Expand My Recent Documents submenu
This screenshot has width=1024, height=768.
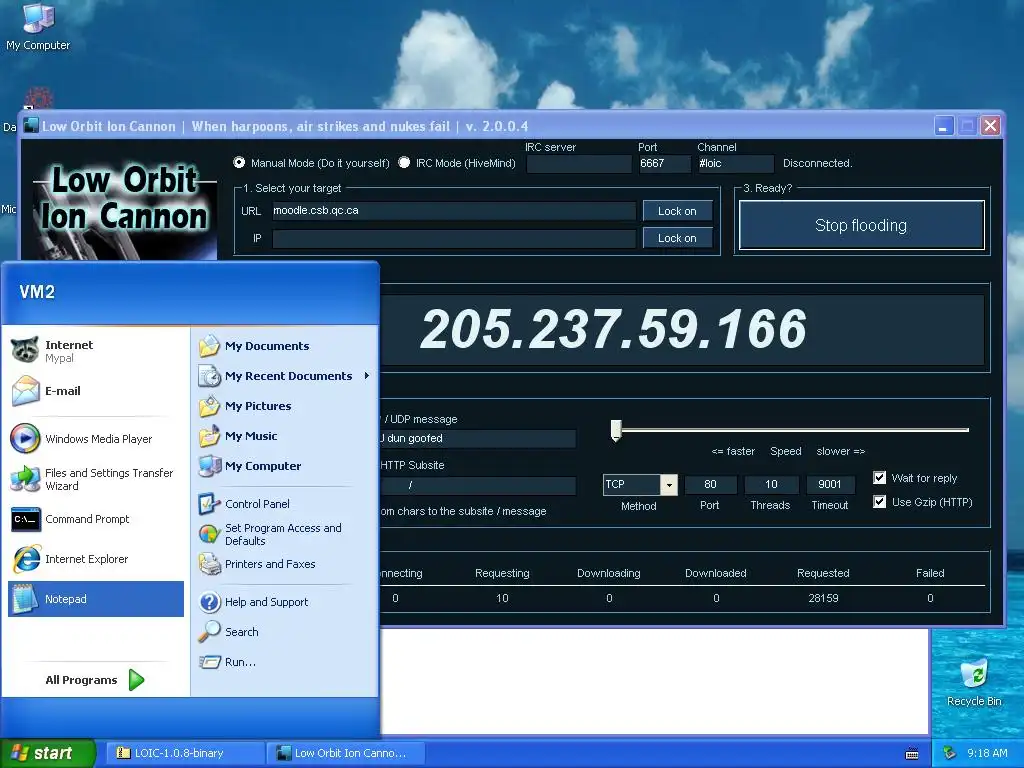click(284, 376)
